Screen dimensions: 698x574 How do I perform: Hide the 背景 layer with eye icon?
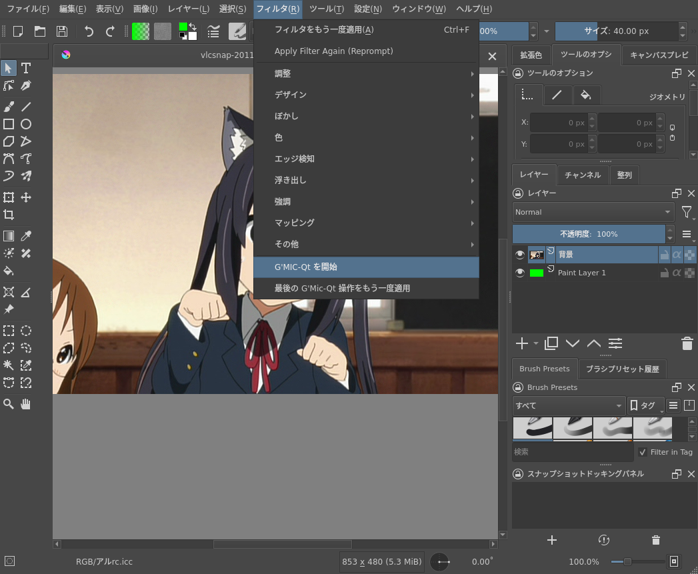pyautogui.click(x=519, y=255)
